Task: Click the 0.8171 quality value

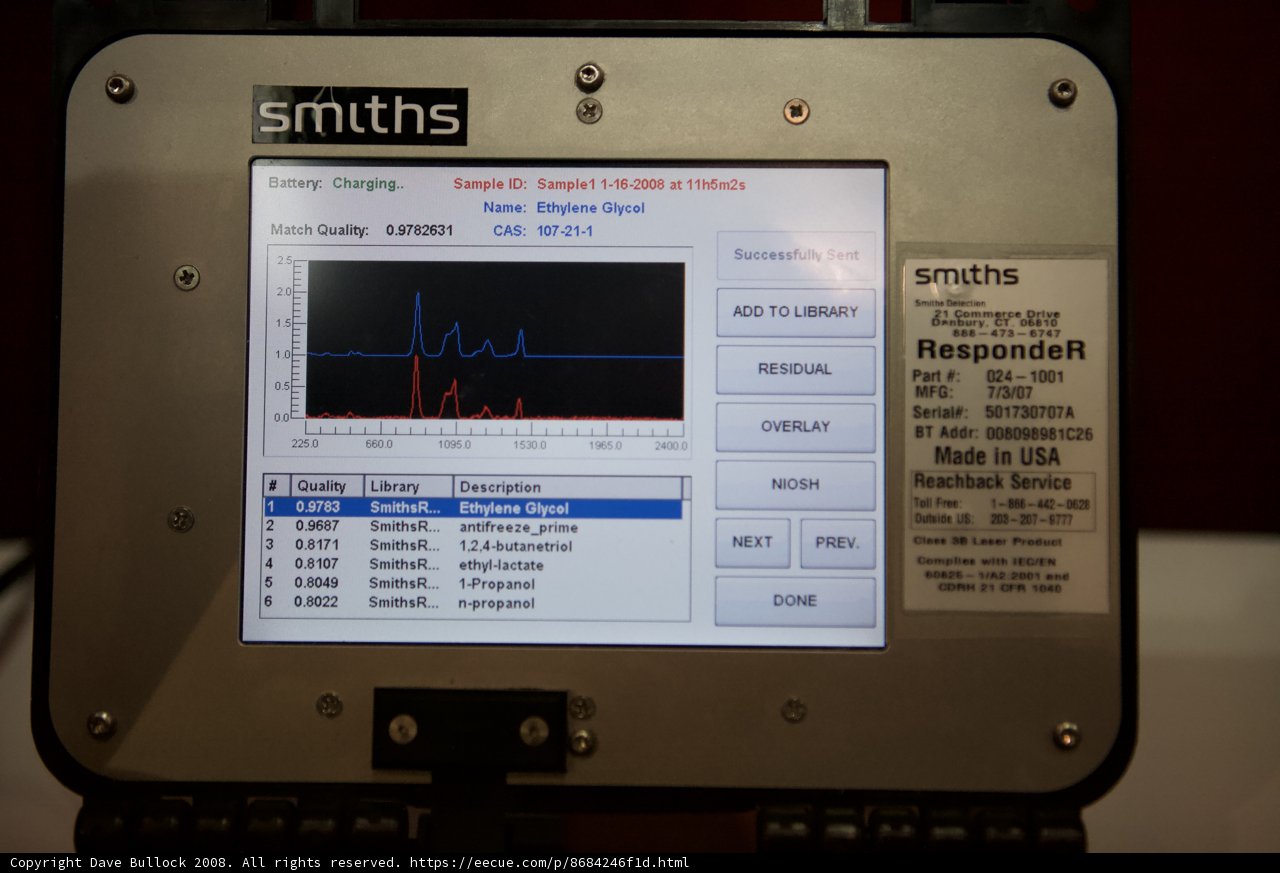Action: [317, 546]
